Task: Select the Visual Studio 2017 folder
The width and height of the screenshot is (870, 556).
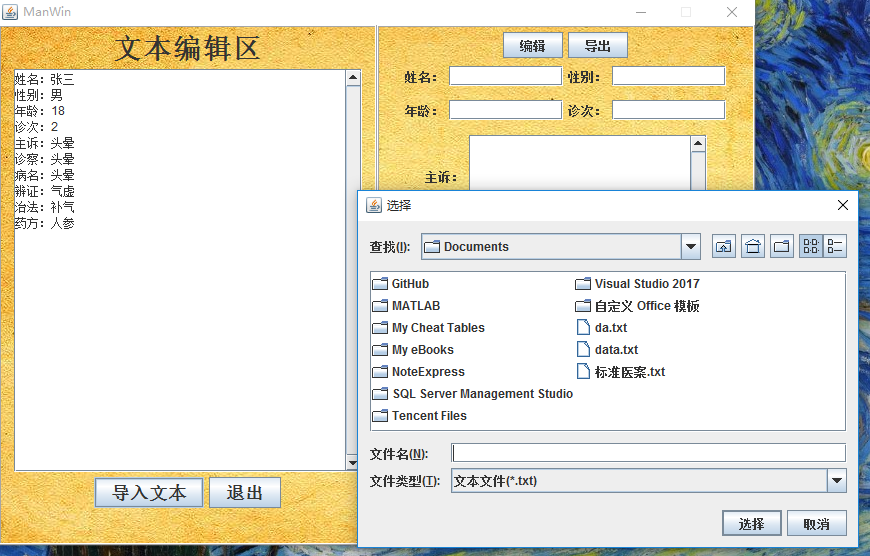Action: pos(638,284)
